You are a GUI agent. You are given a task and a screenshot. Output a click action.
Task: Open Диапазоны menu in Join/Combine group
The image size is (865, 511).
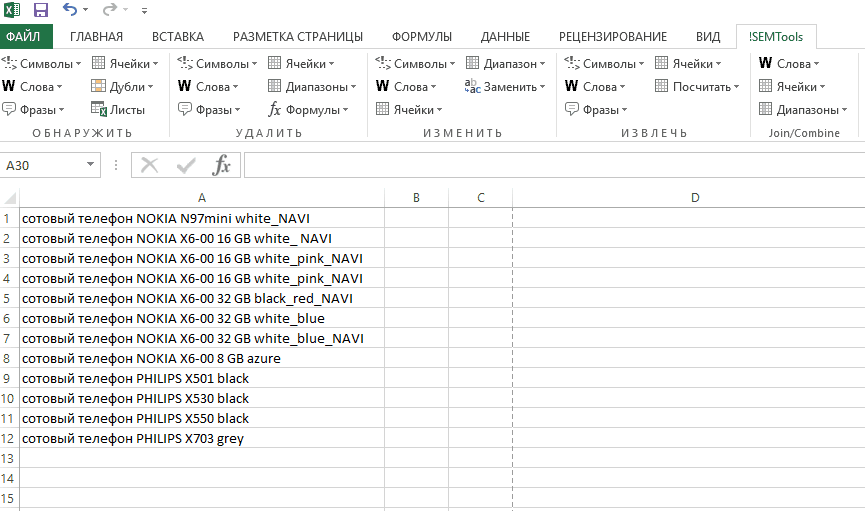tap(803, 110)
